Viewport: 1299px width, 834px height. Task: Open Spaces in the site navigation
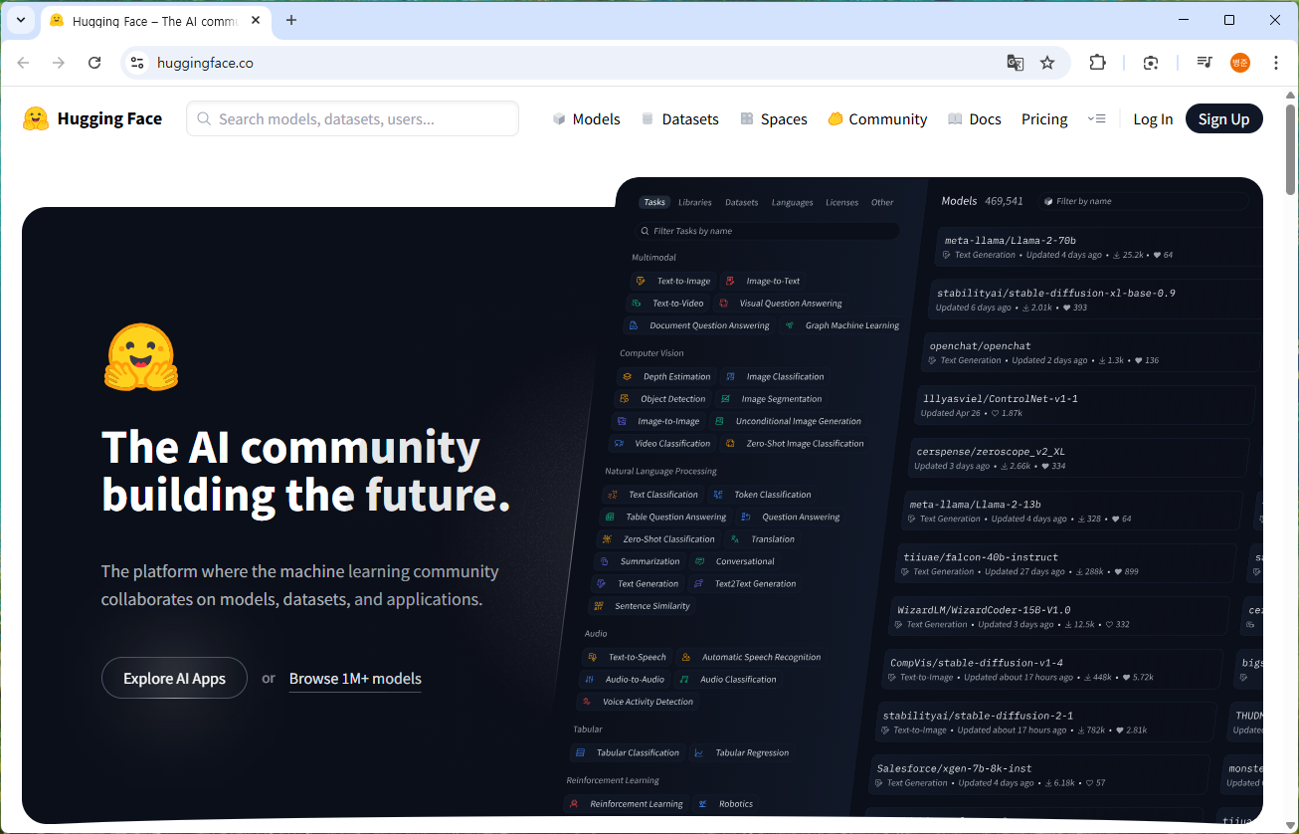(773, 119)
